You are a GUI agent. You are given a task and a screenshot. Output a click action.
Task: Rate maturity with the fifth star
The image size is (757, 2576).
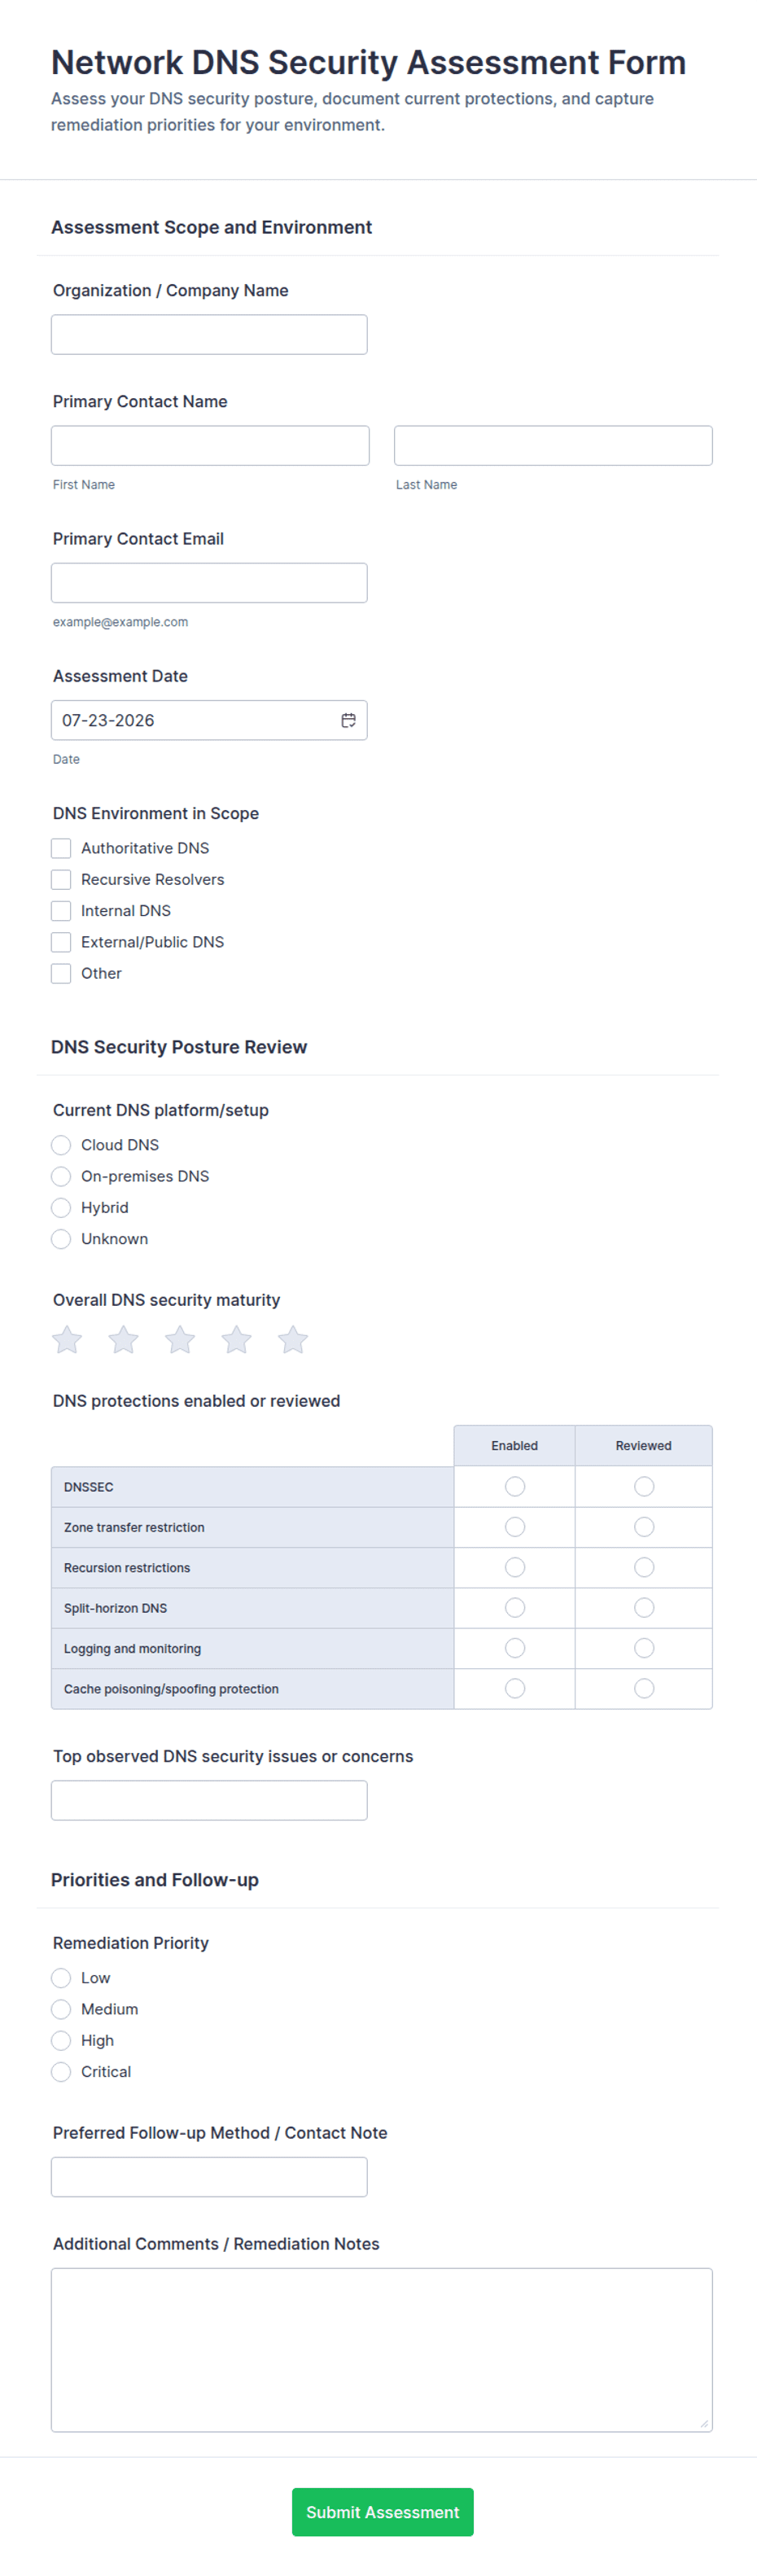click(x=293, y=1340)
